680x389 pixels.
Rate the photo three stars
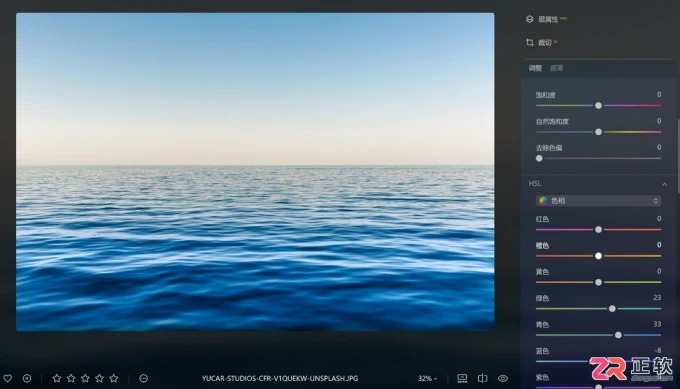[x=85, y=378]
